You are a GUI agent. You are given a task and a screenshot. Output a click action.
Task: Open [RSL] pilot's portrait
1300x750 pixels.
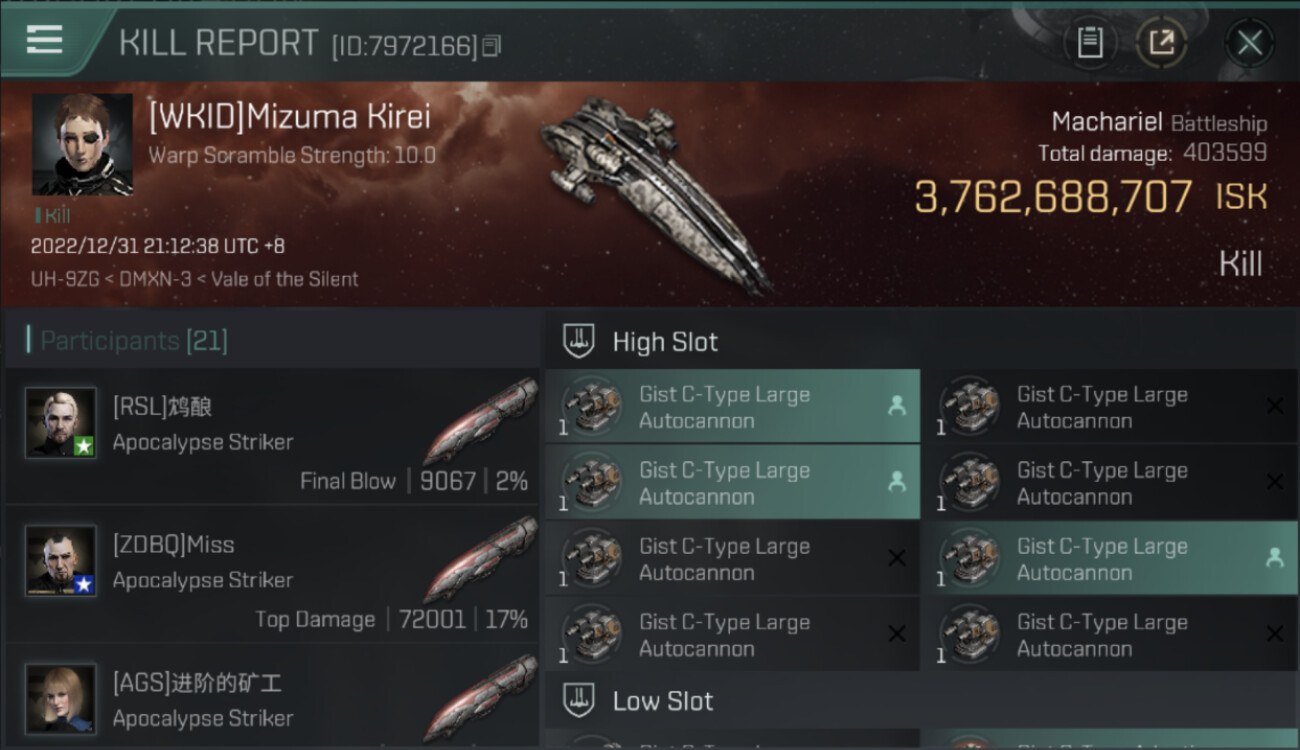(x=61, y=423)
